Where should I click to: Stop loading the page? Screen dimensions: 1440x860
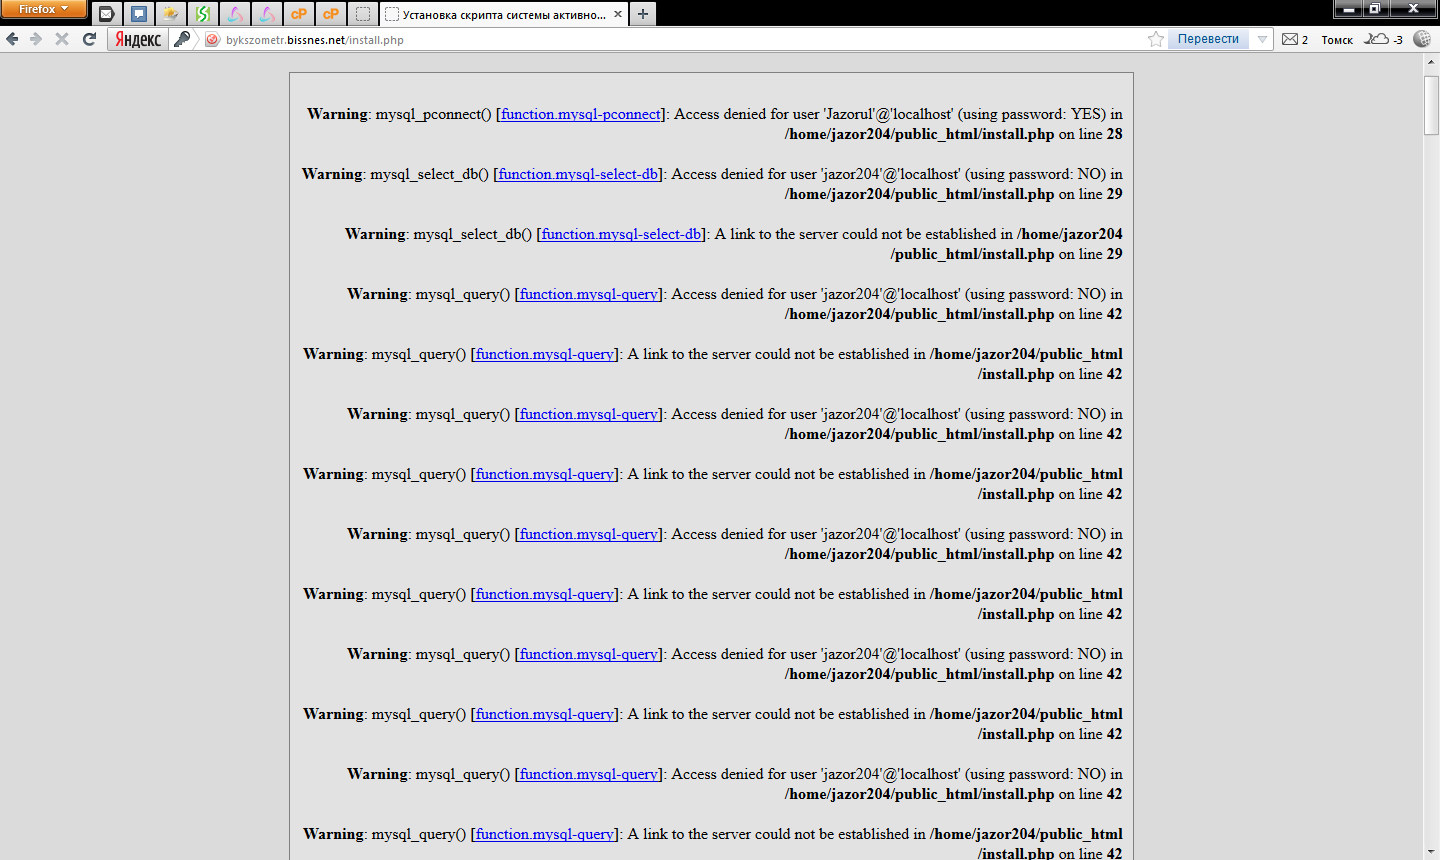[62, 39]
